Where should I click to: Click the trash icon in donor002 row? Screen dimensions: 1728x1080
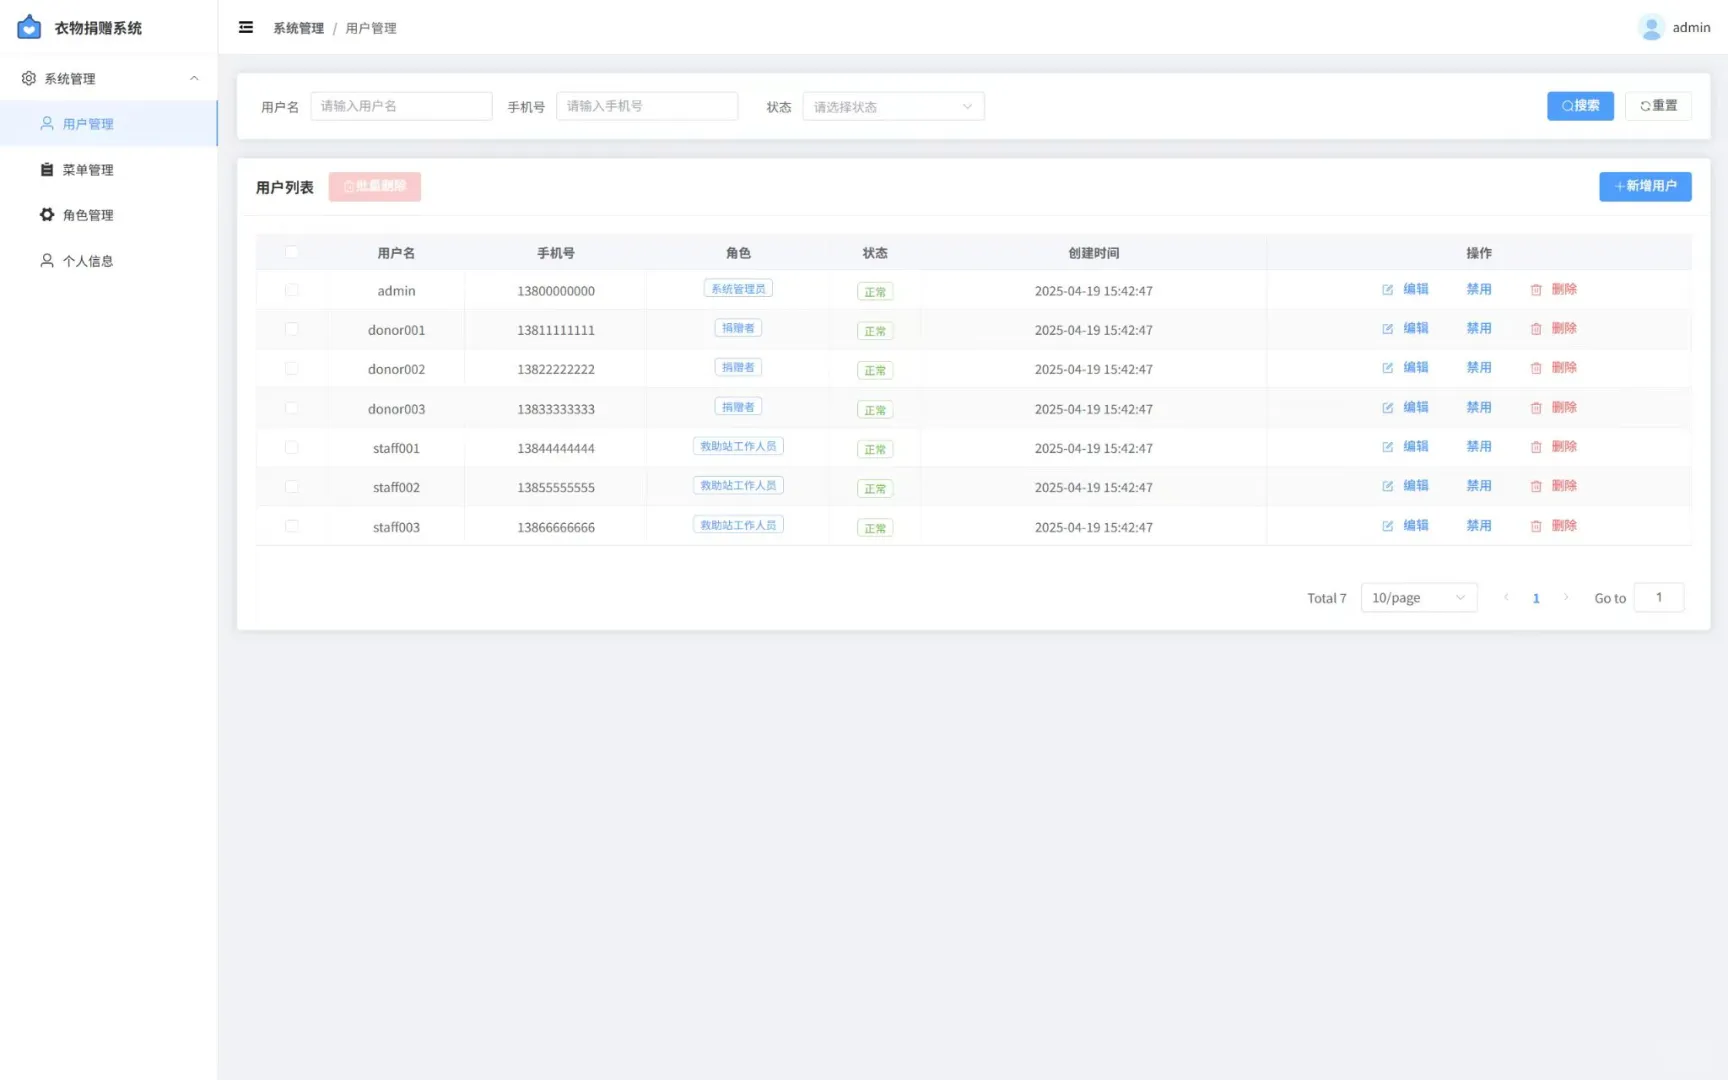(1536, 368)
